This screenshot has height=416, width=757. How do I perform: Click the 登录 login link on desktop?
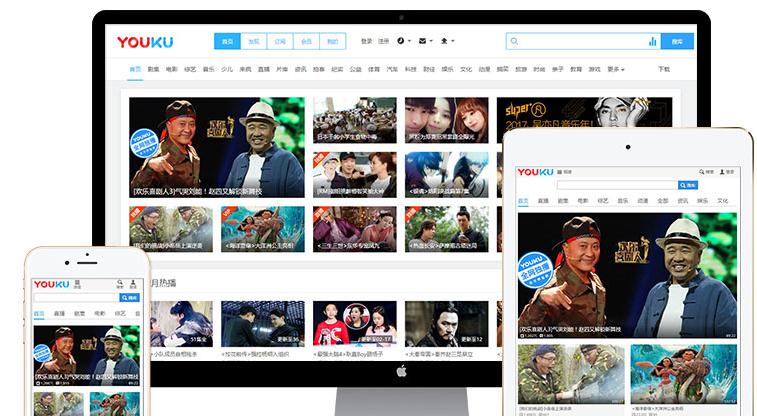[366, 41]
